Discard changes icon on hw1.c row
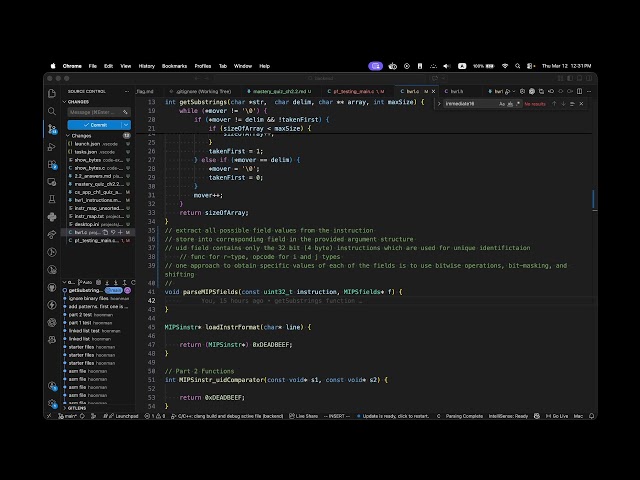Image resolution: width=640 pixels, height=480 pixels. point(113,232)
